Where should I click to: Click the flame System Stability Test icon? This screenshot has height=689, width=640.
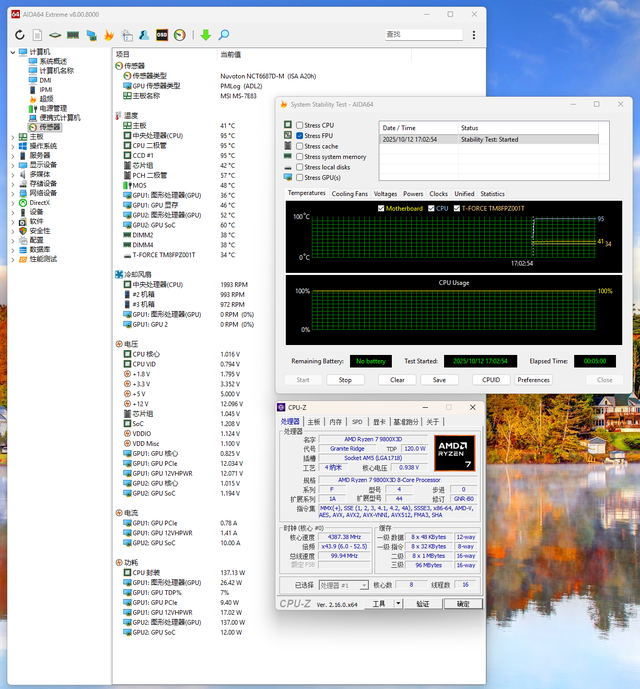(107, 35)
